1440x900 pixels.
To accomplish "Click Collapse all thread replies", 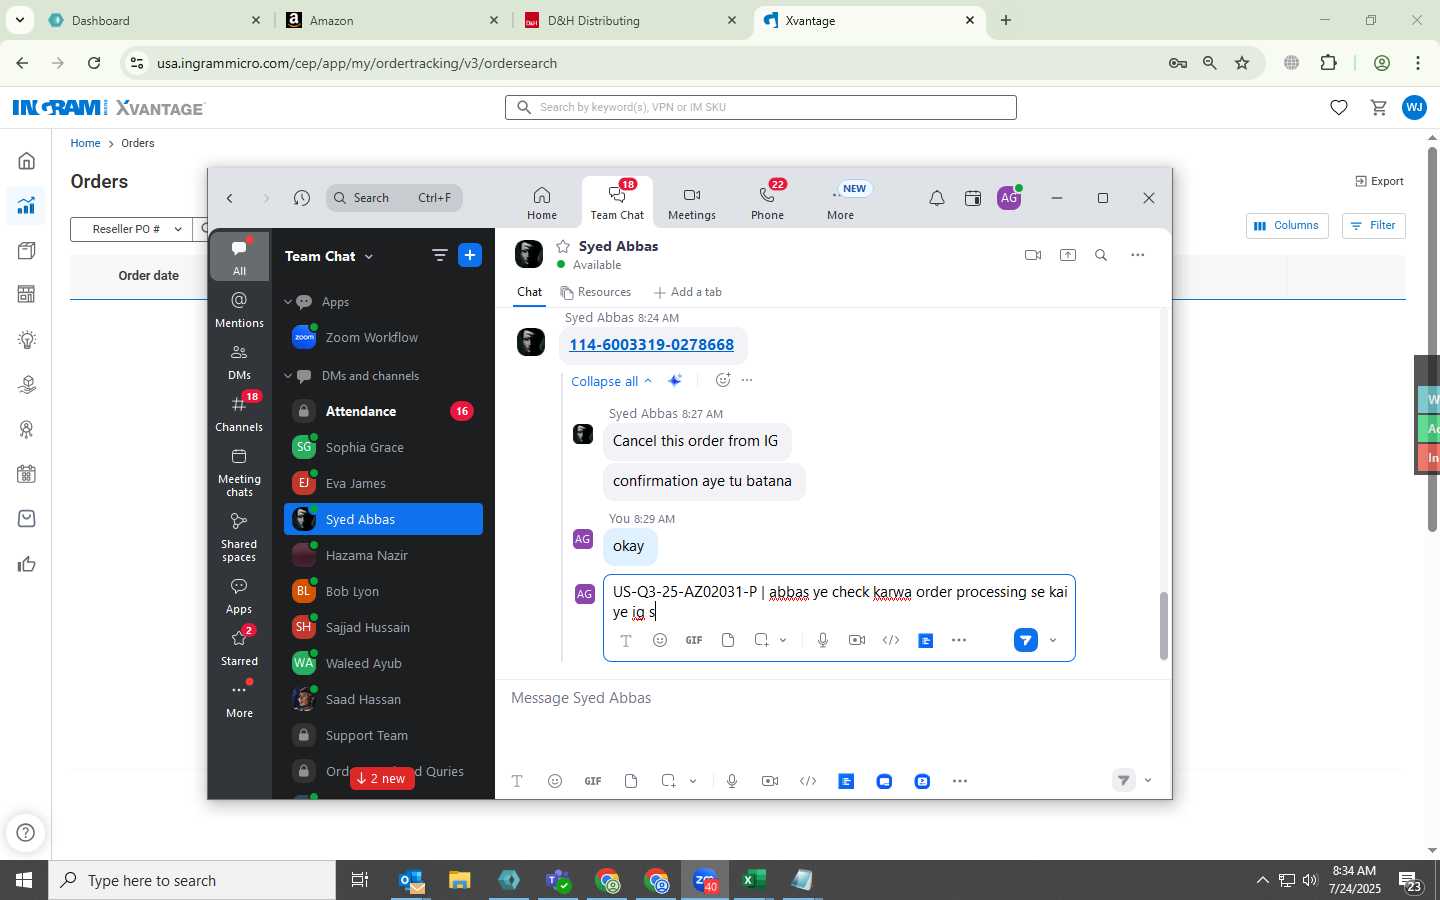I will [611, 381].
